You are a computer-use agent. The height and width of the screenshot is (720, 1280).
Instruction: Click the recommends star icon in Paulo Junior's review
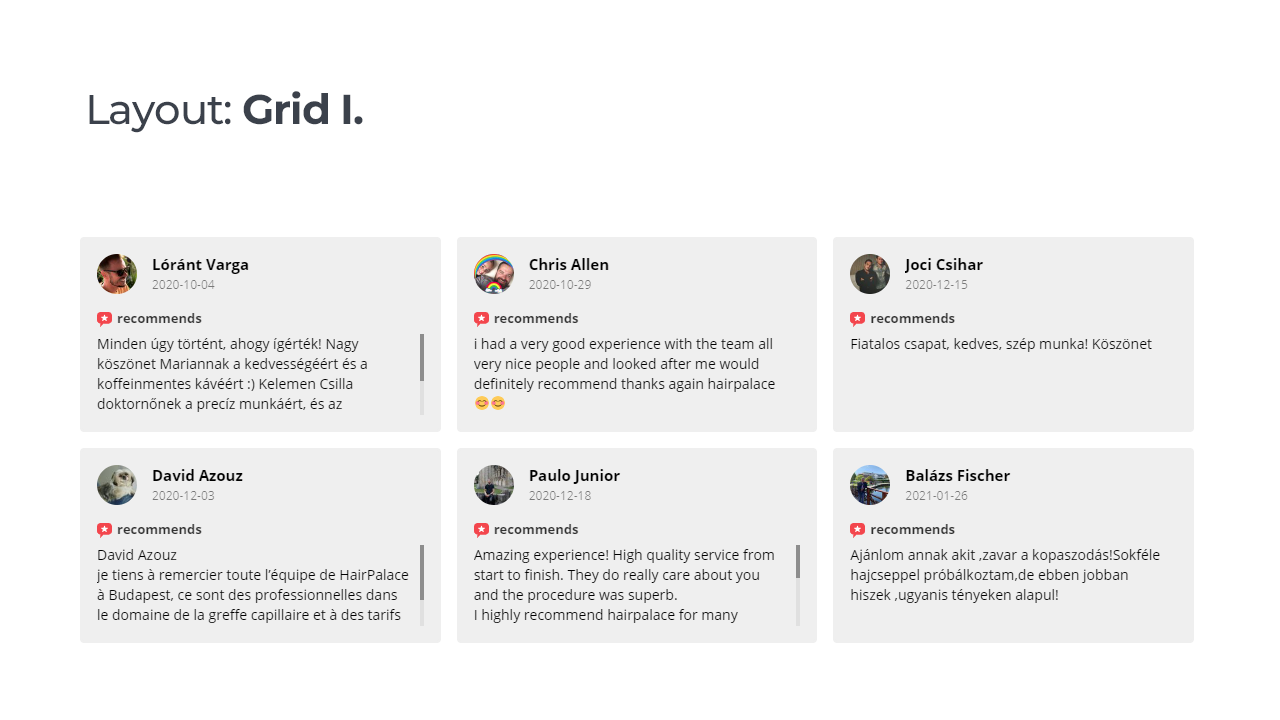coord(482,530)
